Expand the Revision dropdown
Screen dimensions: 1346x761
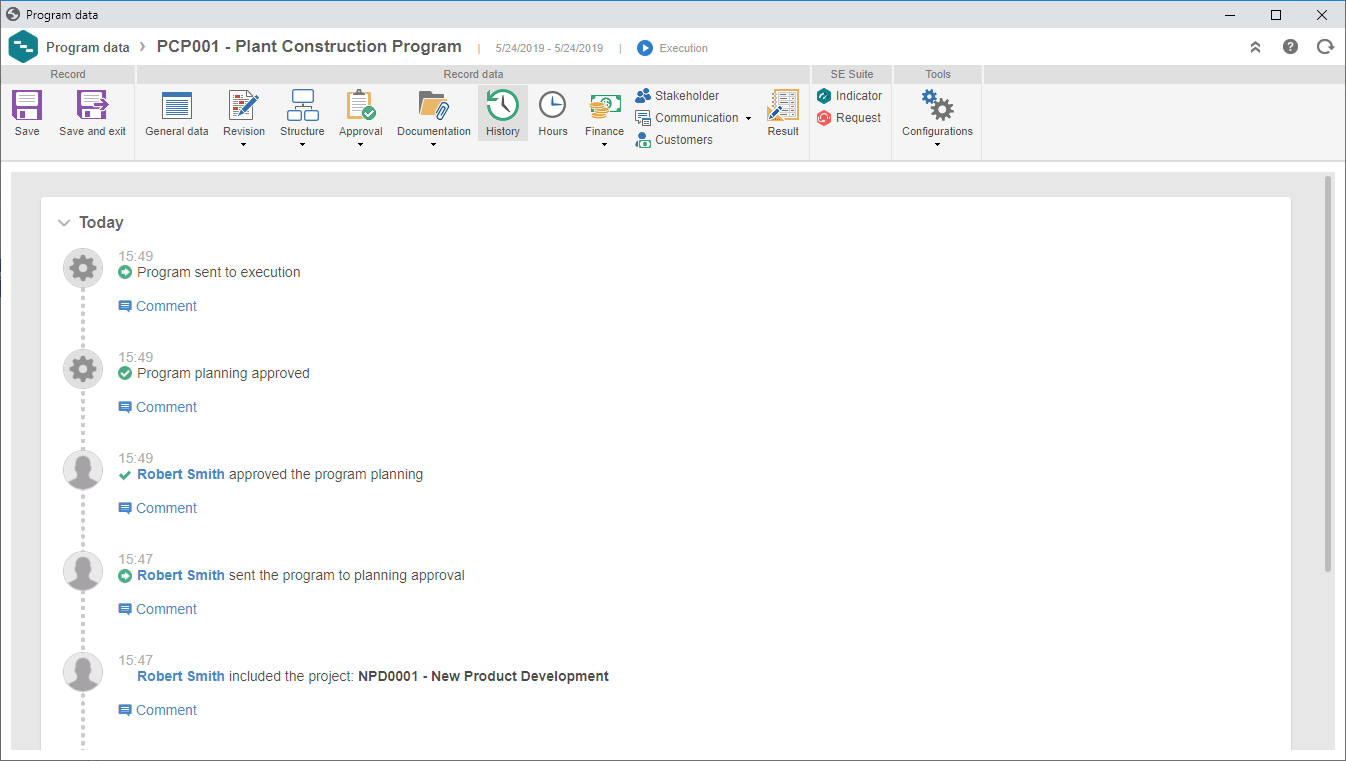click(244, 145)
